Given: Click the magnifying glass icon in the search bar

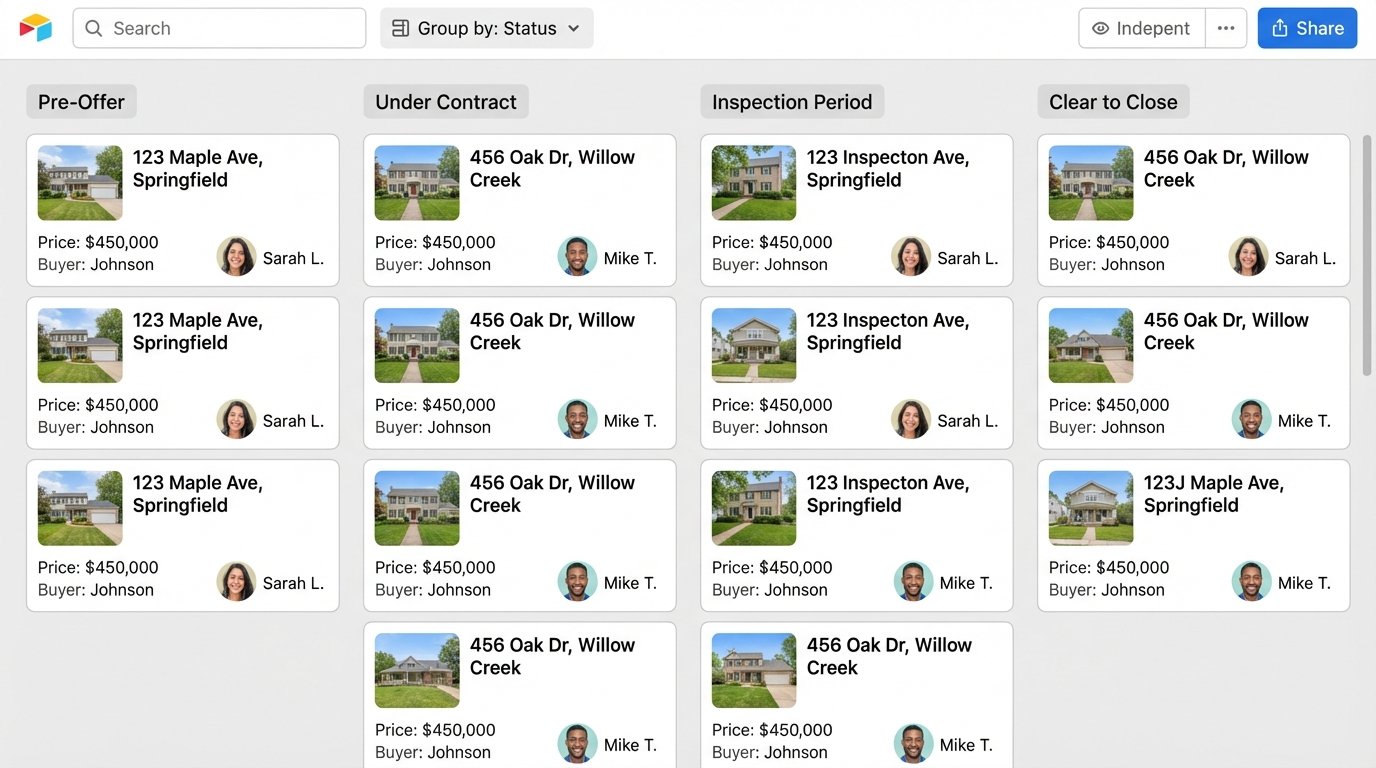Looking at the screenshot, I should [x=93, y=28].
